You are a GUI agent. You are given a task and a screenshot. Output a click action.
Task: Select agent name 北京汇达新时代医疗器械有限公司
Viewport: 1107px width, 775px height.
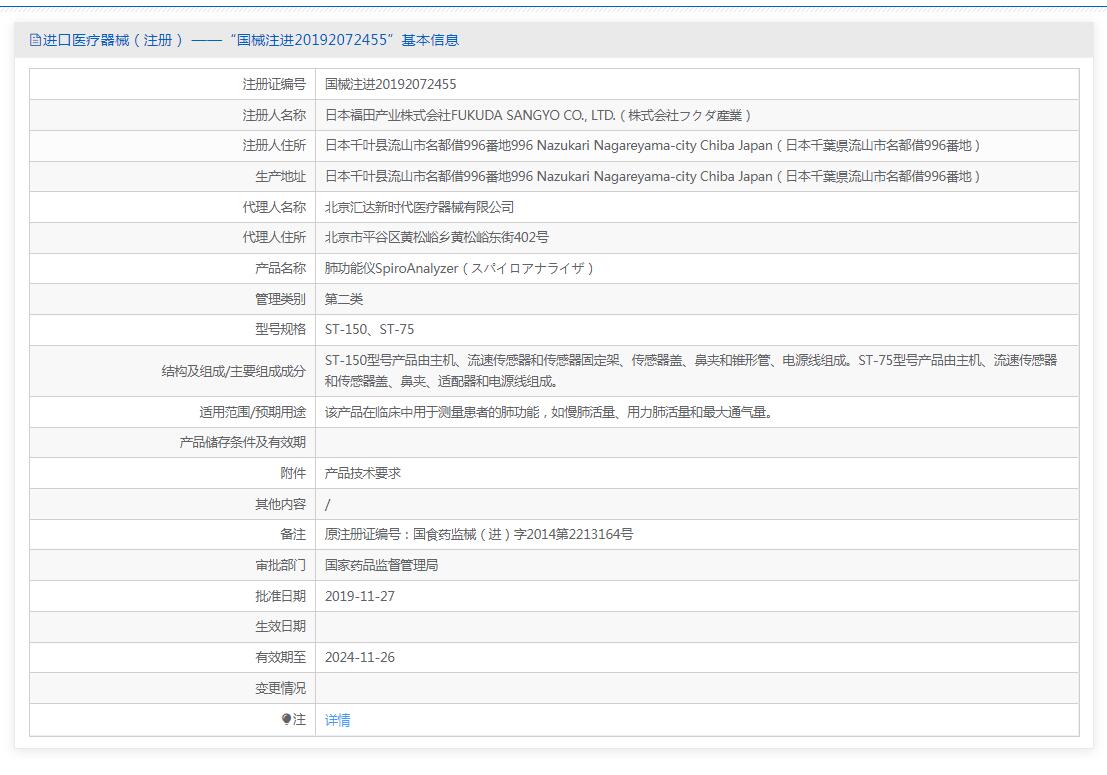(x=419, y=207)
